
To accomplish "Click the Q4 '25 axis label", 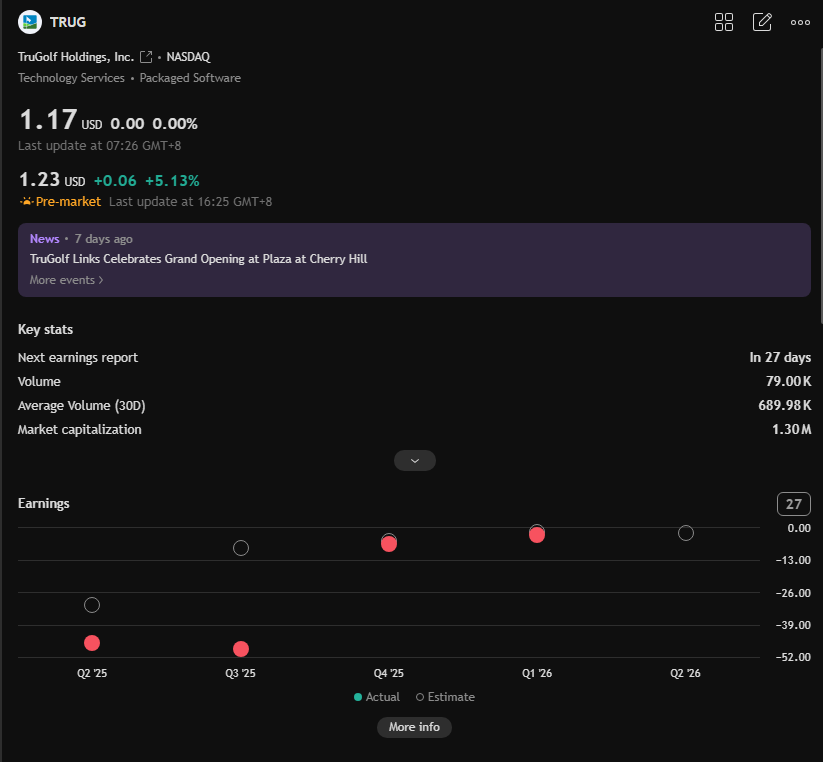I will point(389,673).
